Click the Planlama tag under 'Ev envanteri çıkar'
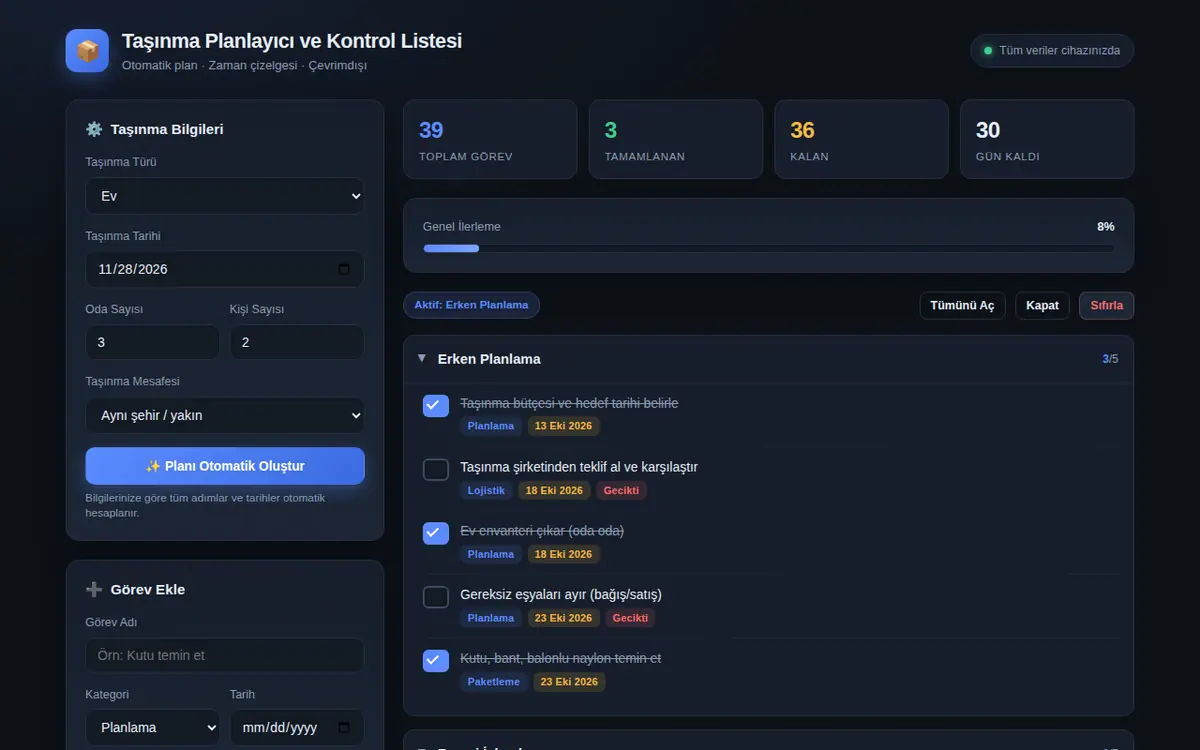 (491, 554)
